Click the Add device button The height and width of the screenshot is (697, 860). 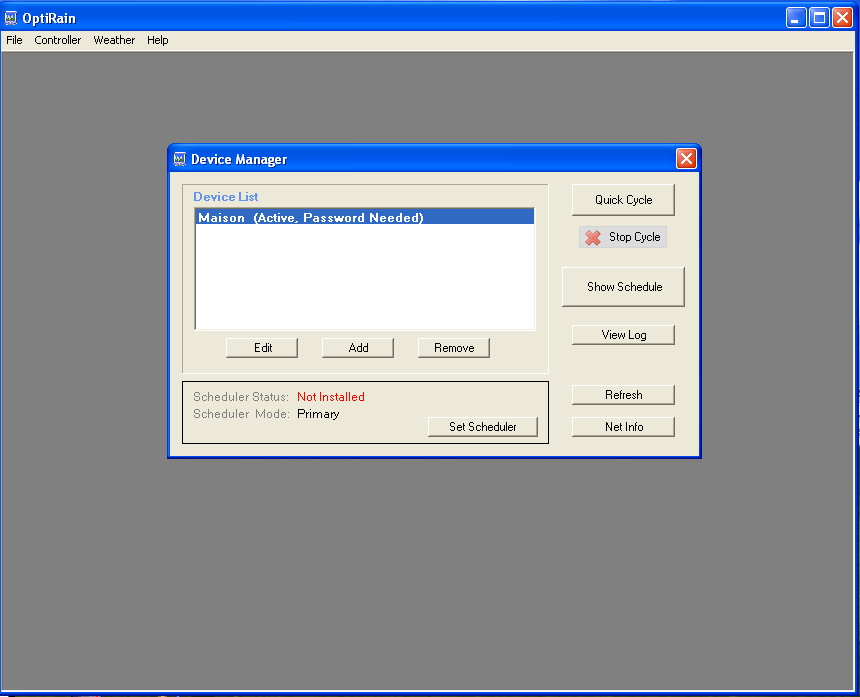358,348
